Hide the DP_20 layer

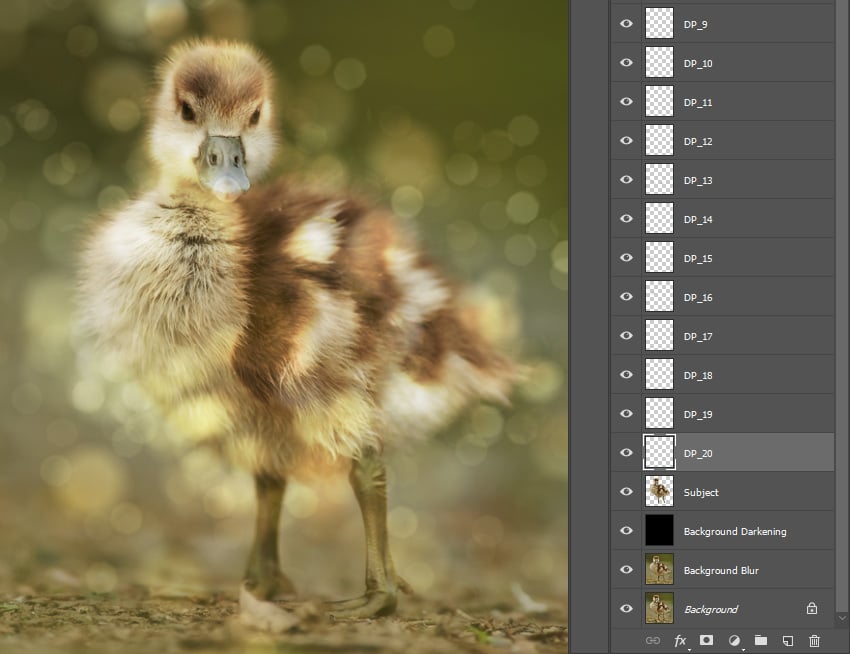coord(626,453)
